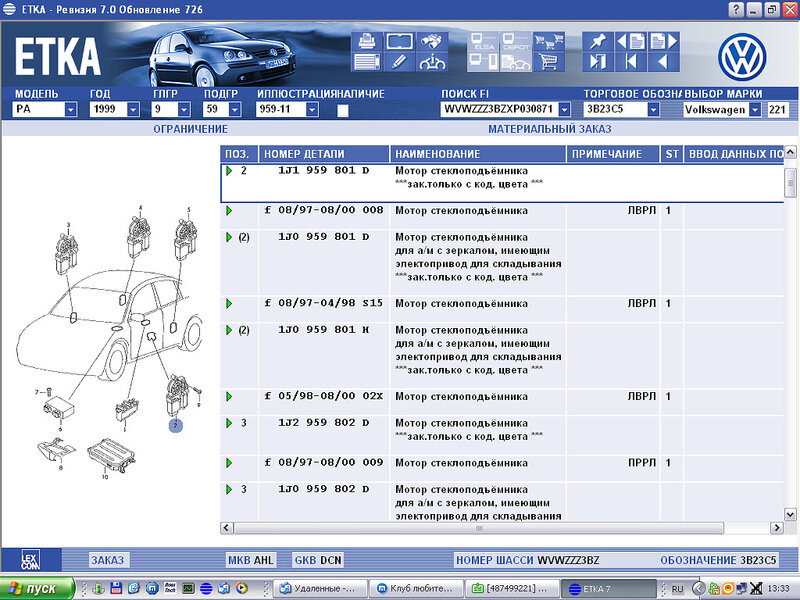Jump to first with bar-arrow icon
800x600 pixels.
(x=631, y=62)
